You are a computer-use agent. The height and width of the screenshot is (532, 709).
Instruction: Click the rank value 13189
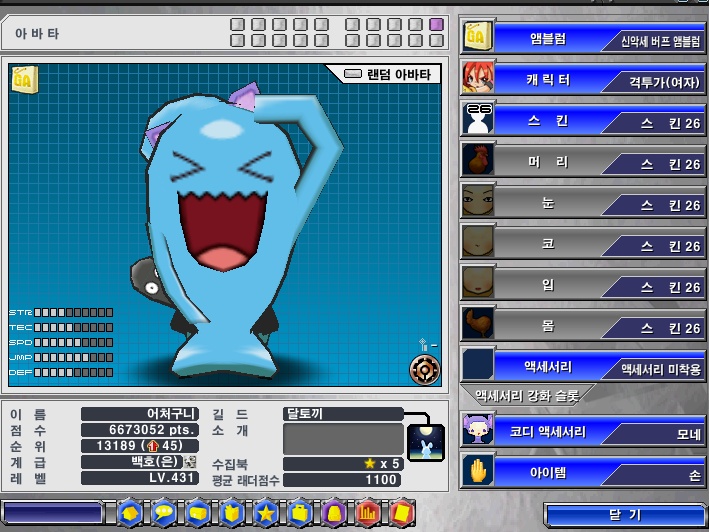140,446
